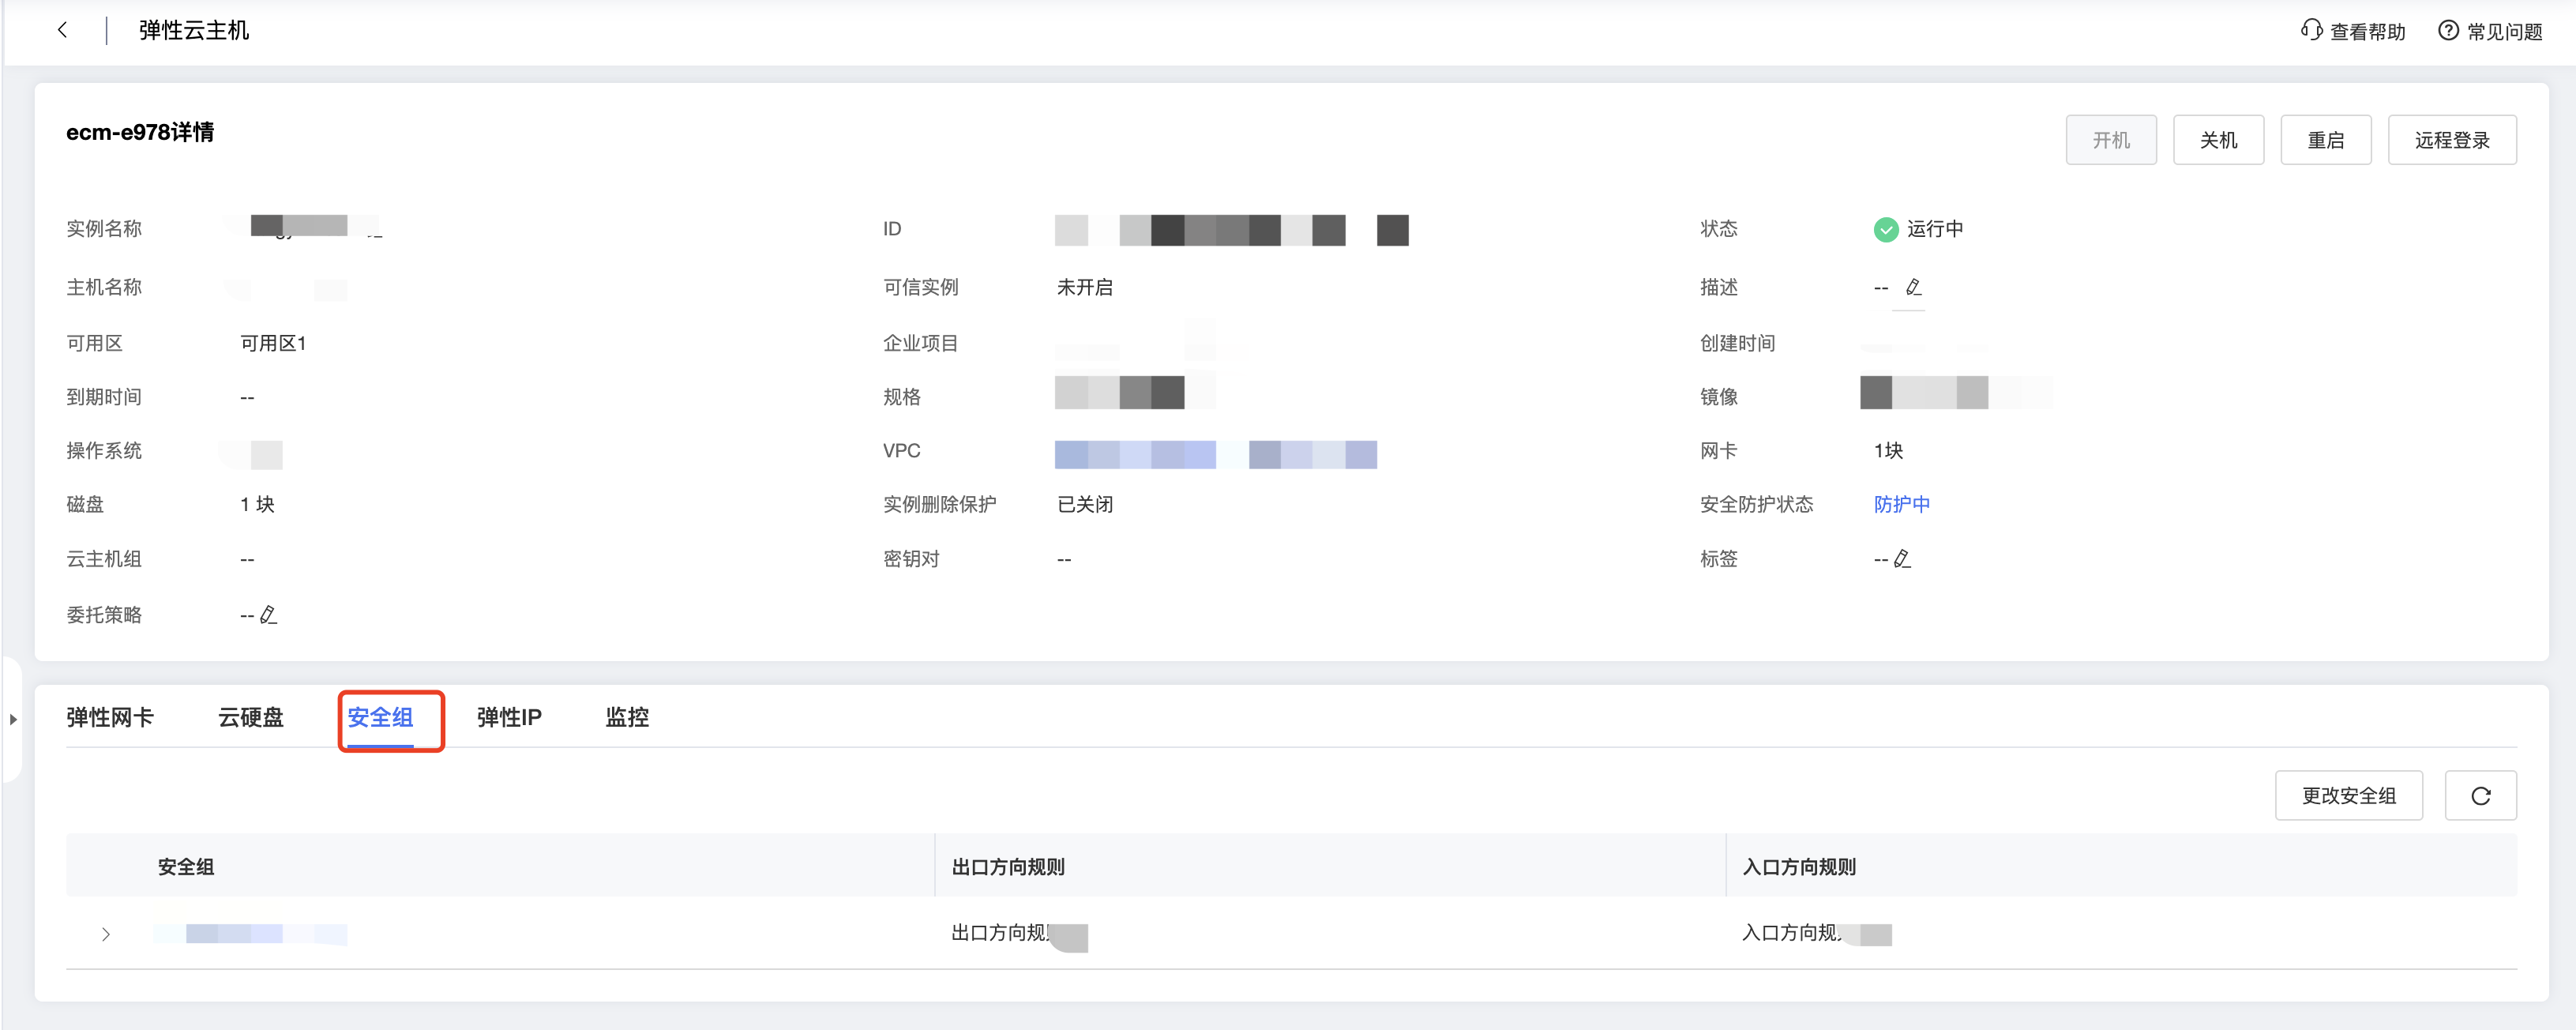Click the edit pencil next to 委托策略
The image size is (2576, 1030).
(x=268, y=615)
